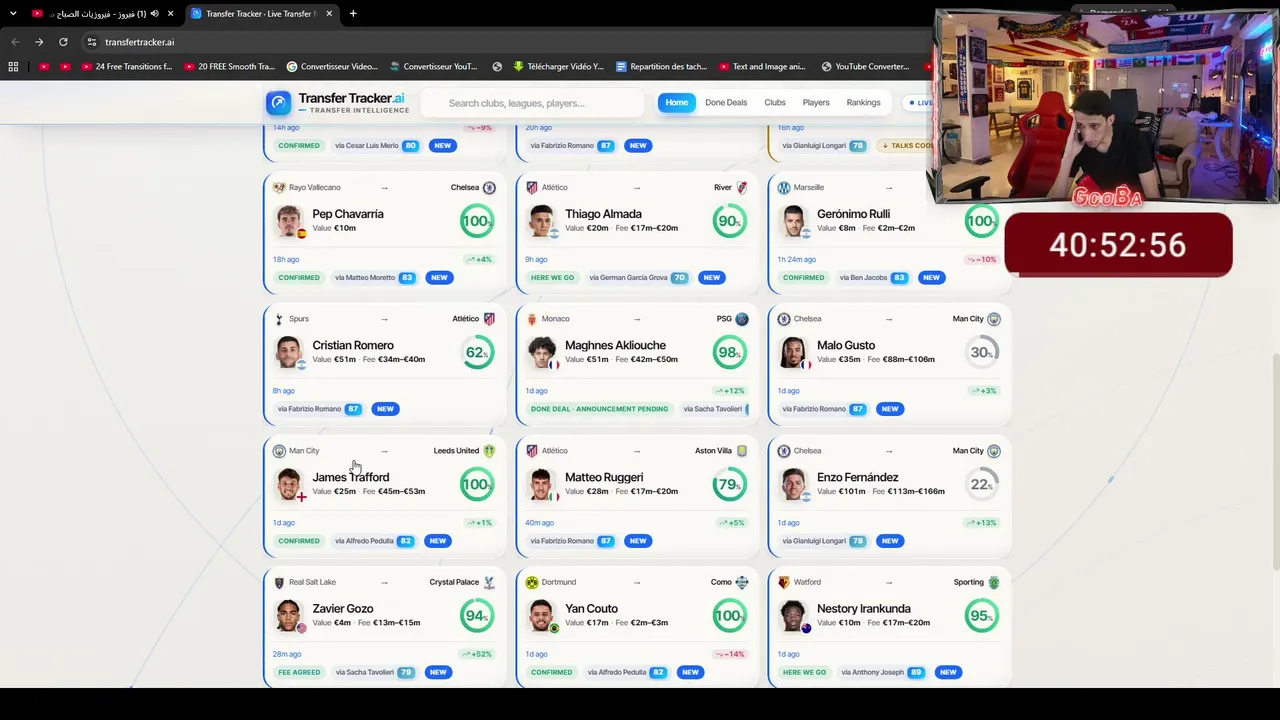The image size is (1280, 720).
Task: Click the NEW badge on James Trafford card
Action: tap(438, 541)
